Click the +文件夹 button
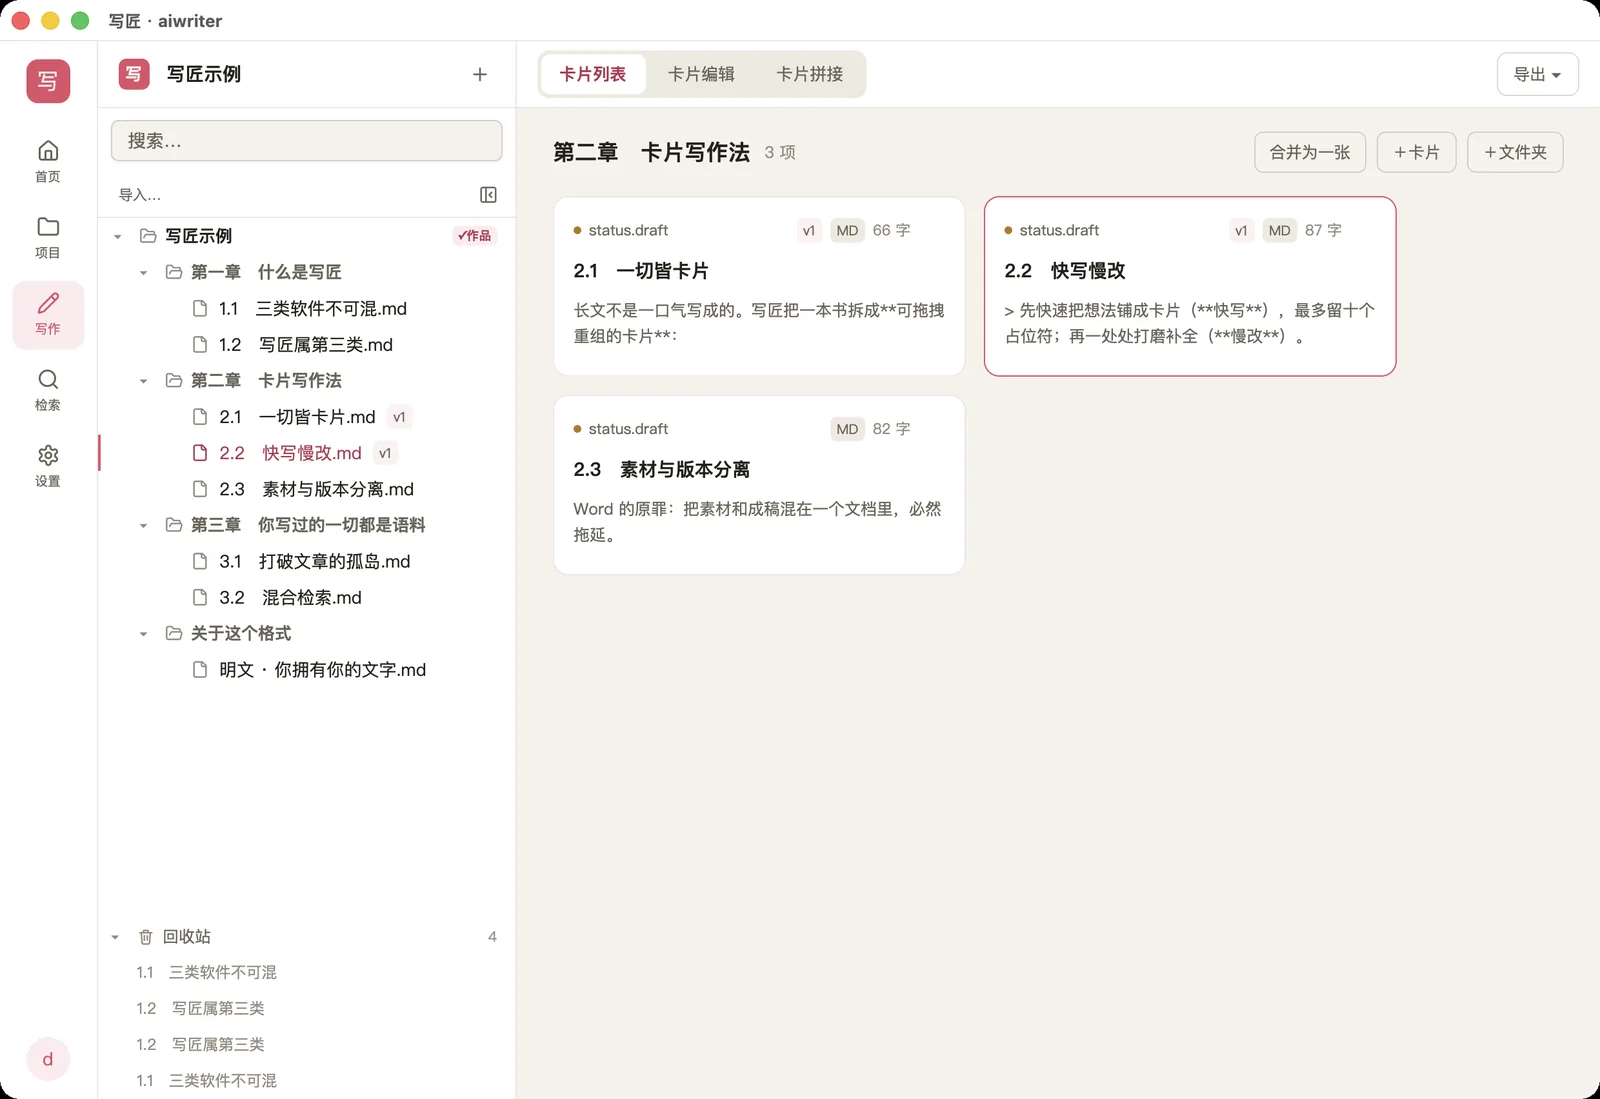Viewport: 1600px width, 1099px height. [1515, 152]
